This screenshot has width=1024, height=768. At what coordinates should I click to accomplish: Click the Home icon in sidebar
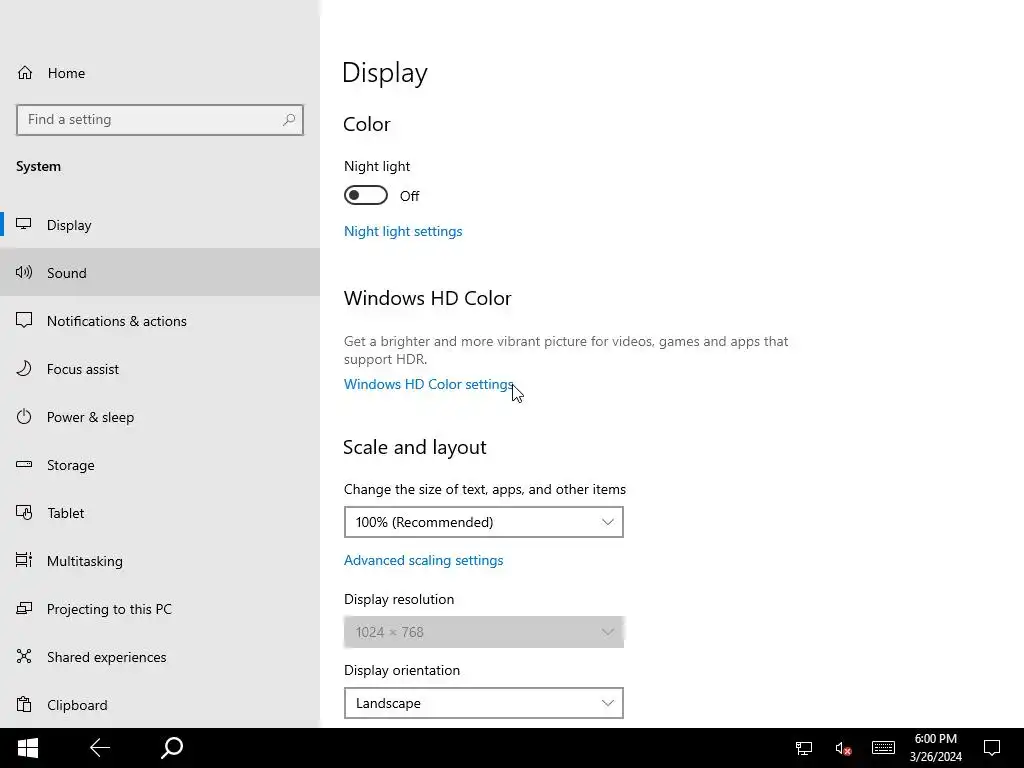[25, 72]
